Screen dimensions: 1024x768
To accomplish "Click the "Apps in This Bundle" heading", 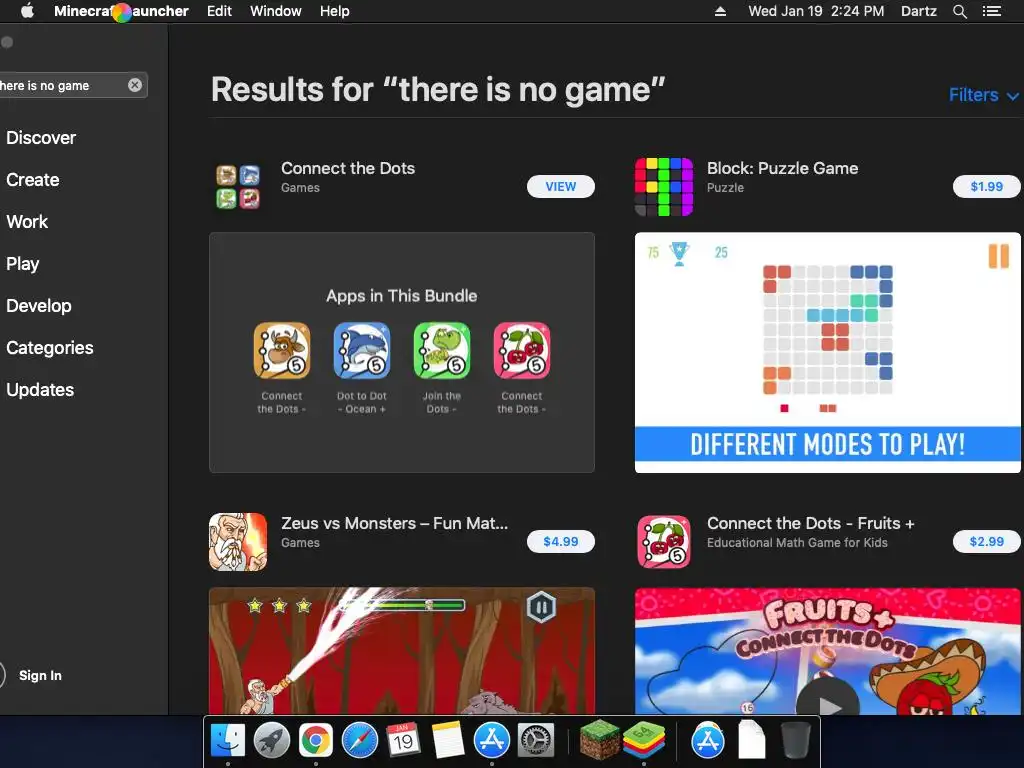I will click(402, 296).
